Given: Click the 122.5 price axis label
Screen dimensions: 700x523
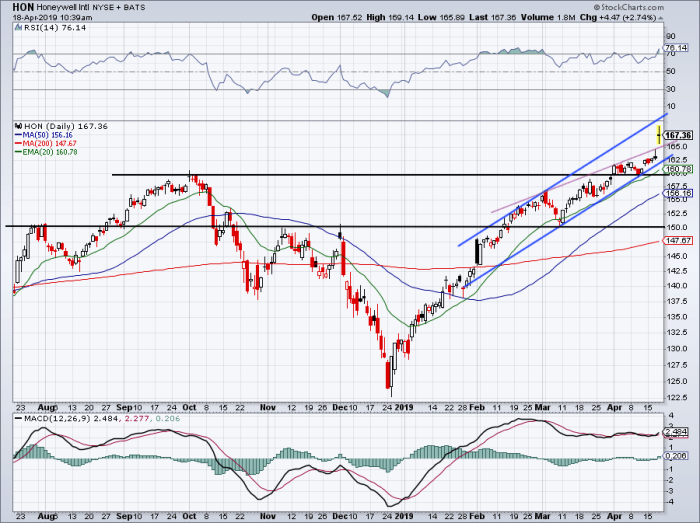Looking at the screenshot, I should (675, 397).
